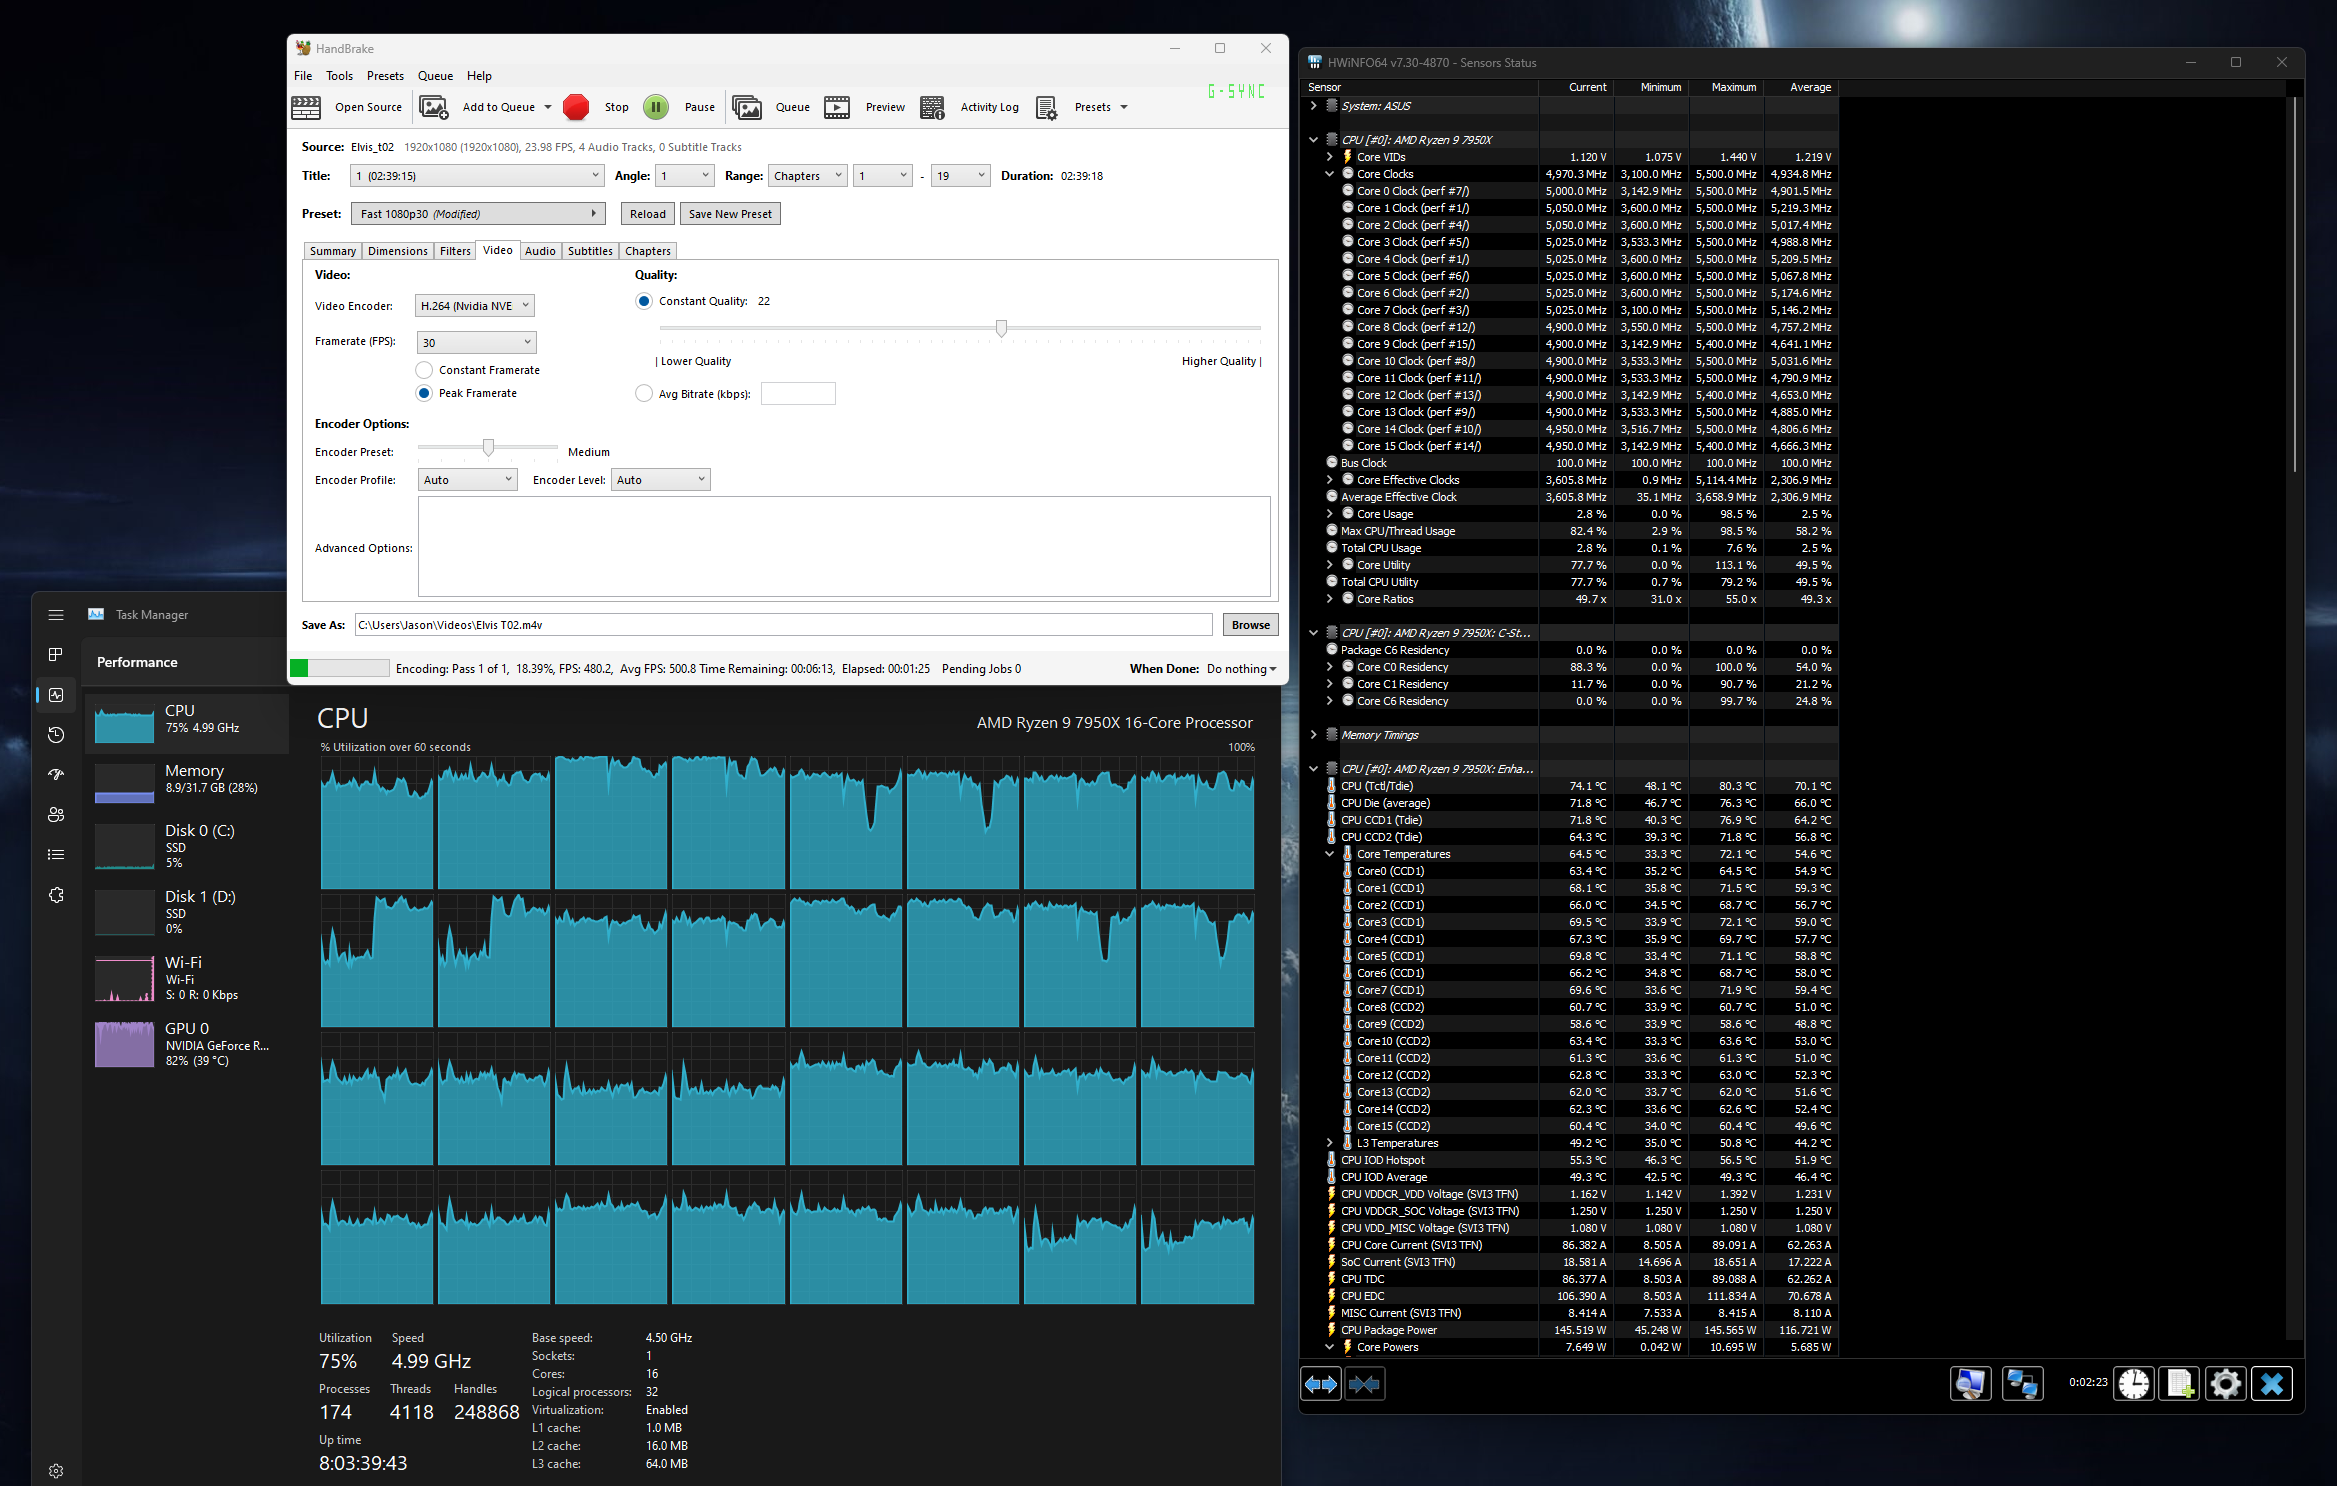The width and height of the screenshot is (2337, 1486).
Task: Open Processes page icon in Task Manager sidebar
Action: point(56,654)
